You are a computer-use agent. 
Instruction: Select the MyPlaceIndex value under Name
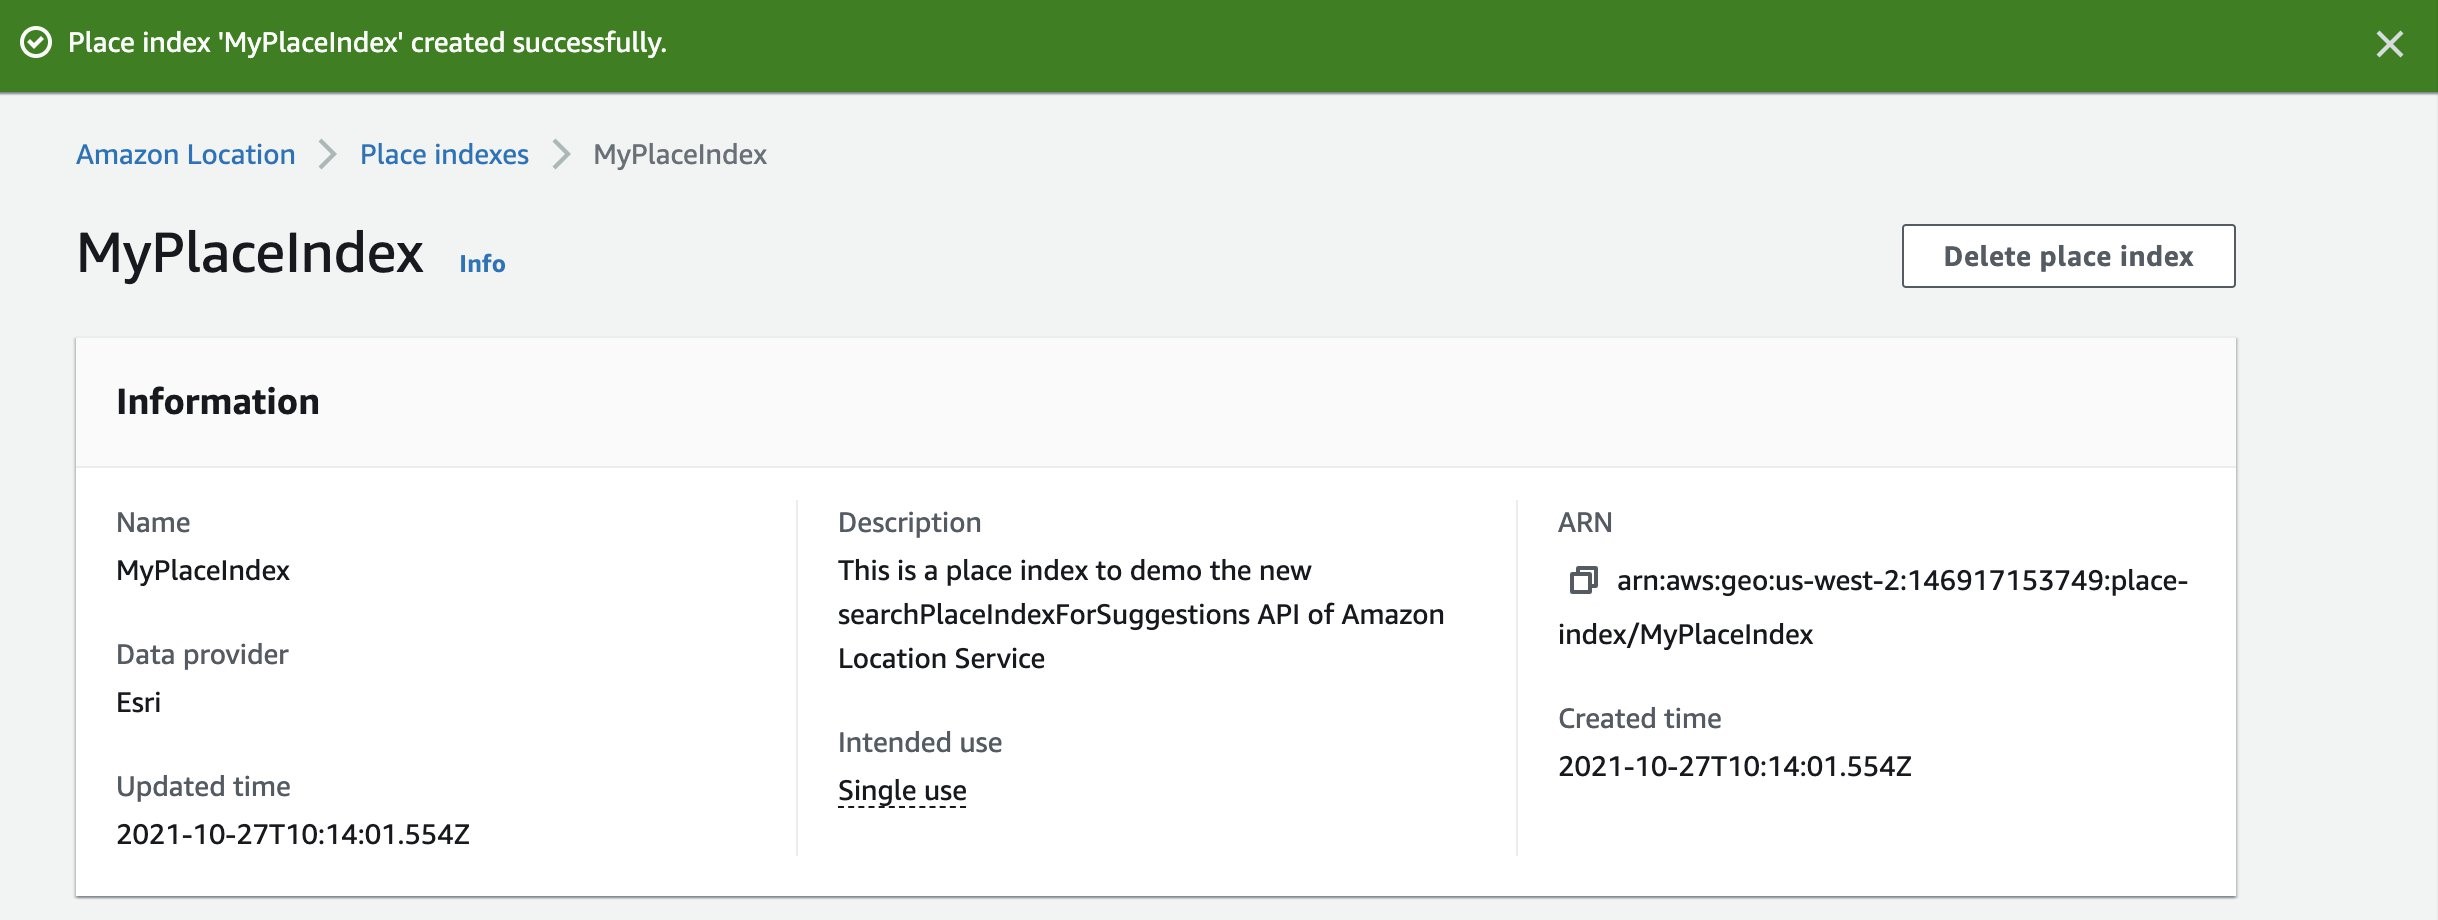tap(203, 570)
